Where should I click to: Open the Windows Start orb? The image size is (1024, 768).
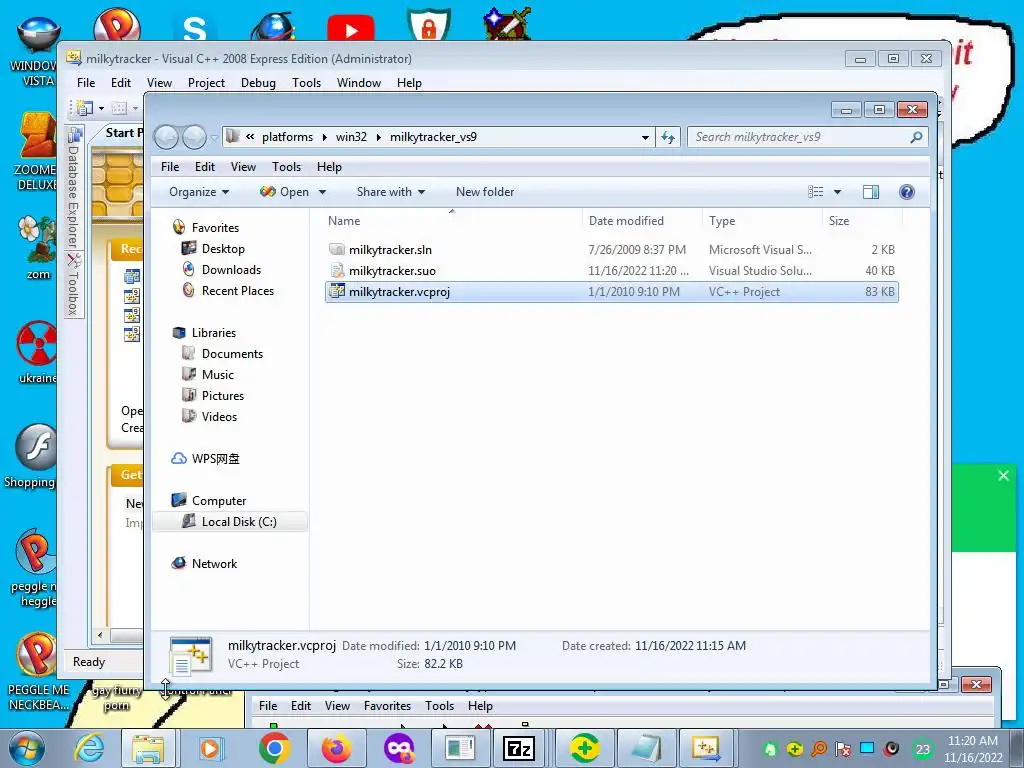27,748
